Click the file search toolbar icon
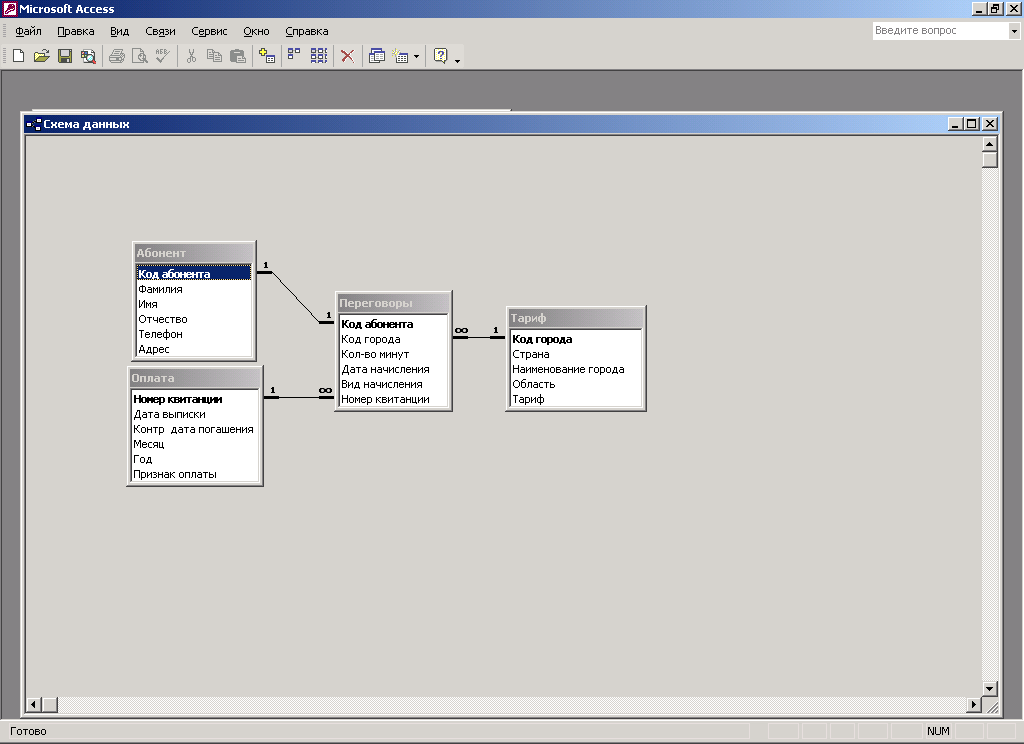The width and height of the screenshot is (1024, 744). click(88, 56)
